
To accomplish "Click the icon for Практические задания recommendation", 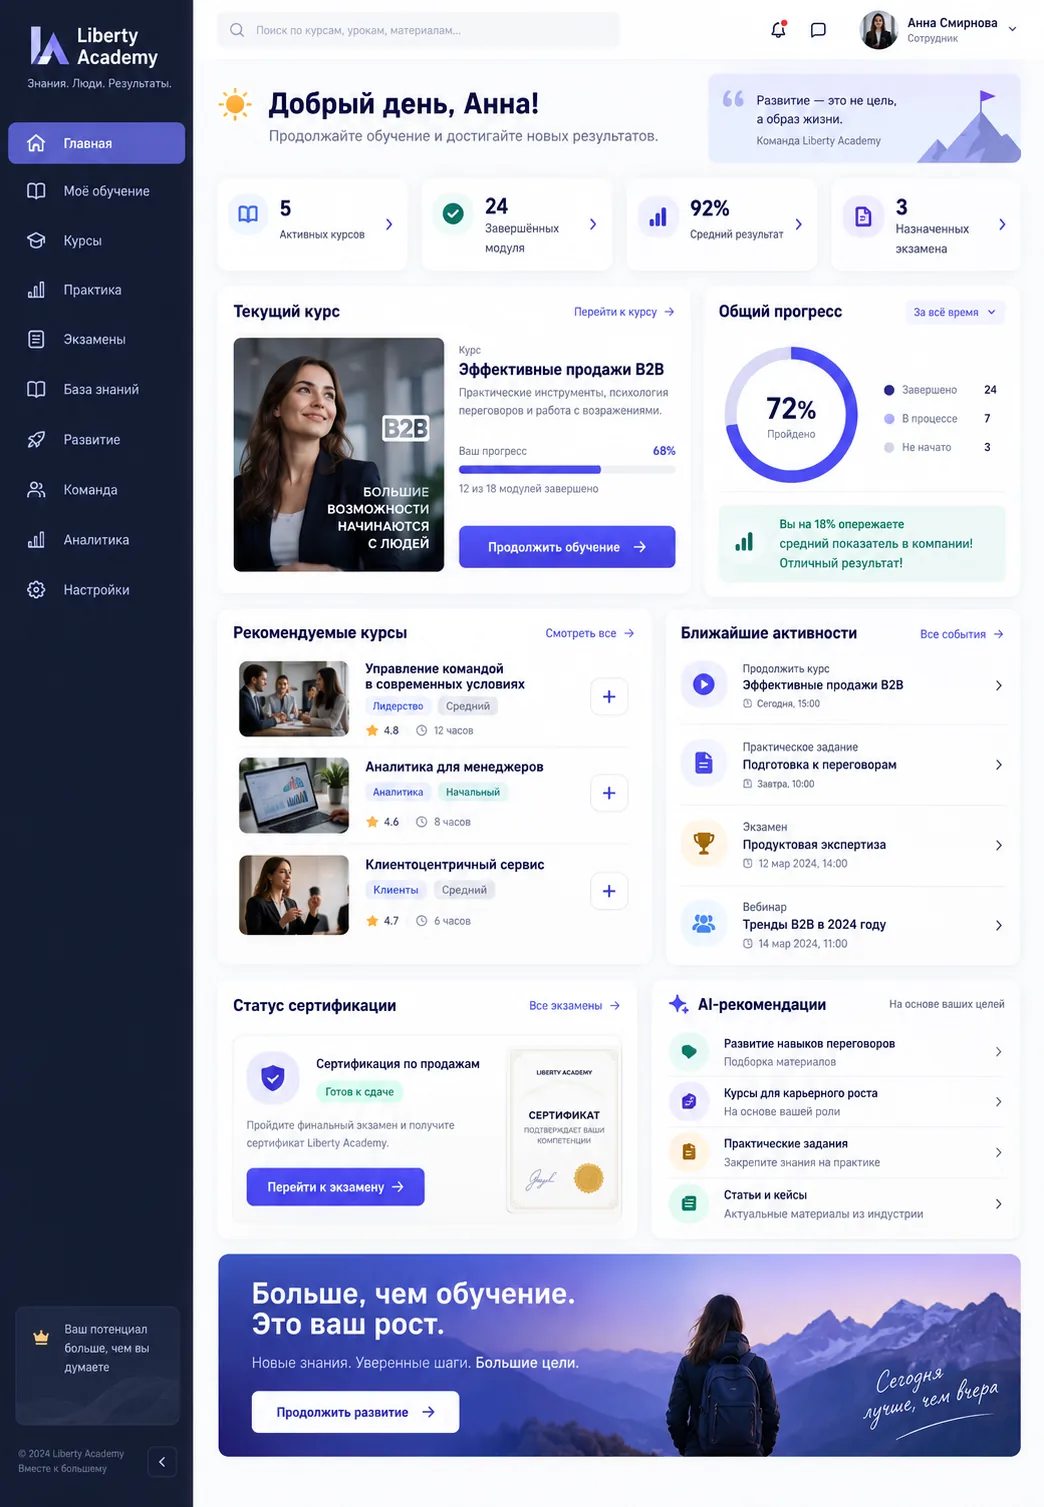I will (x=688, y=1152).
